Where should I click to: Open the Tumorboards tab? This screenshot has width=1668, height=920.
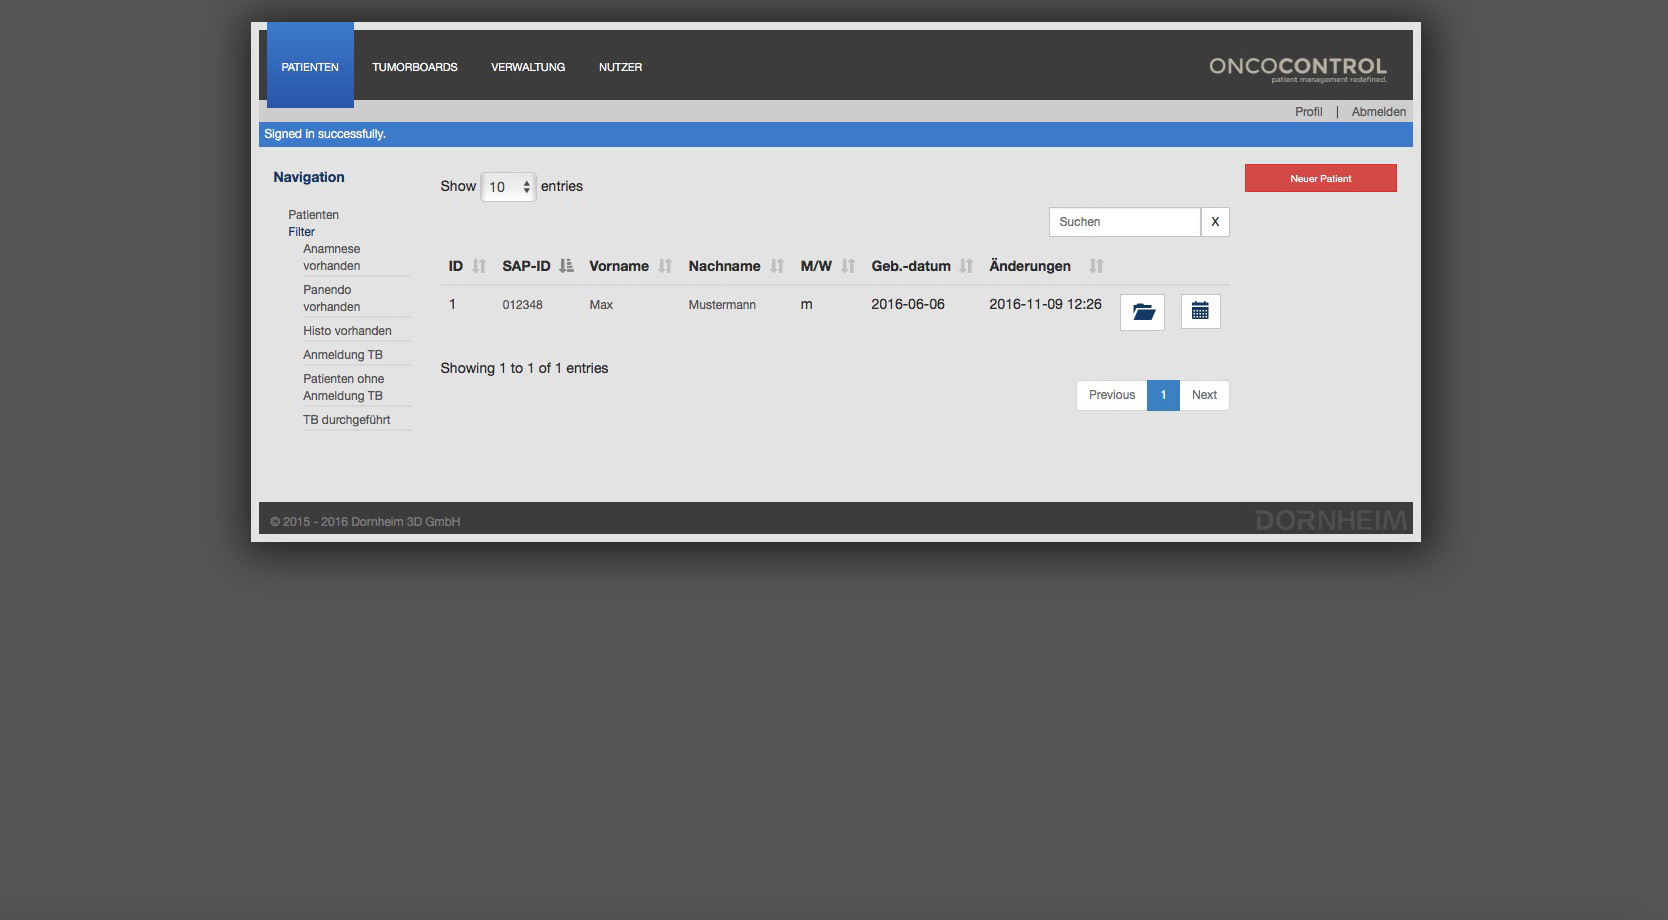click(415, 67)
